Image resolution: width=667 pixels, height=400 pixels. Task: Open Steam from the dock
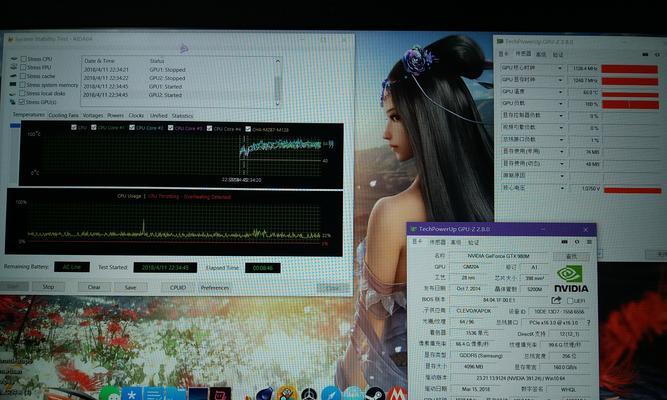[x=375, y=394]
